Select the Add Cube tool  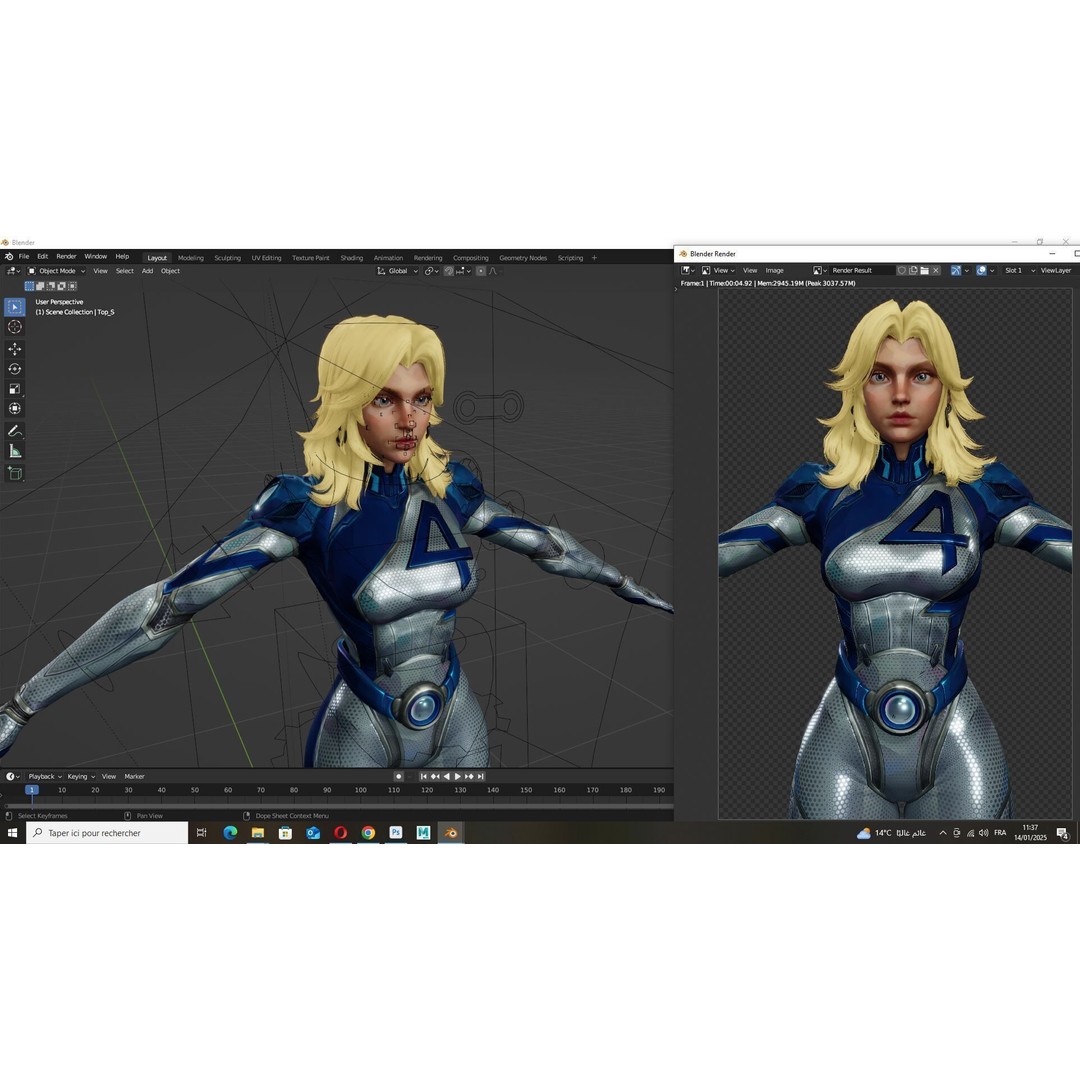[14, 473]
